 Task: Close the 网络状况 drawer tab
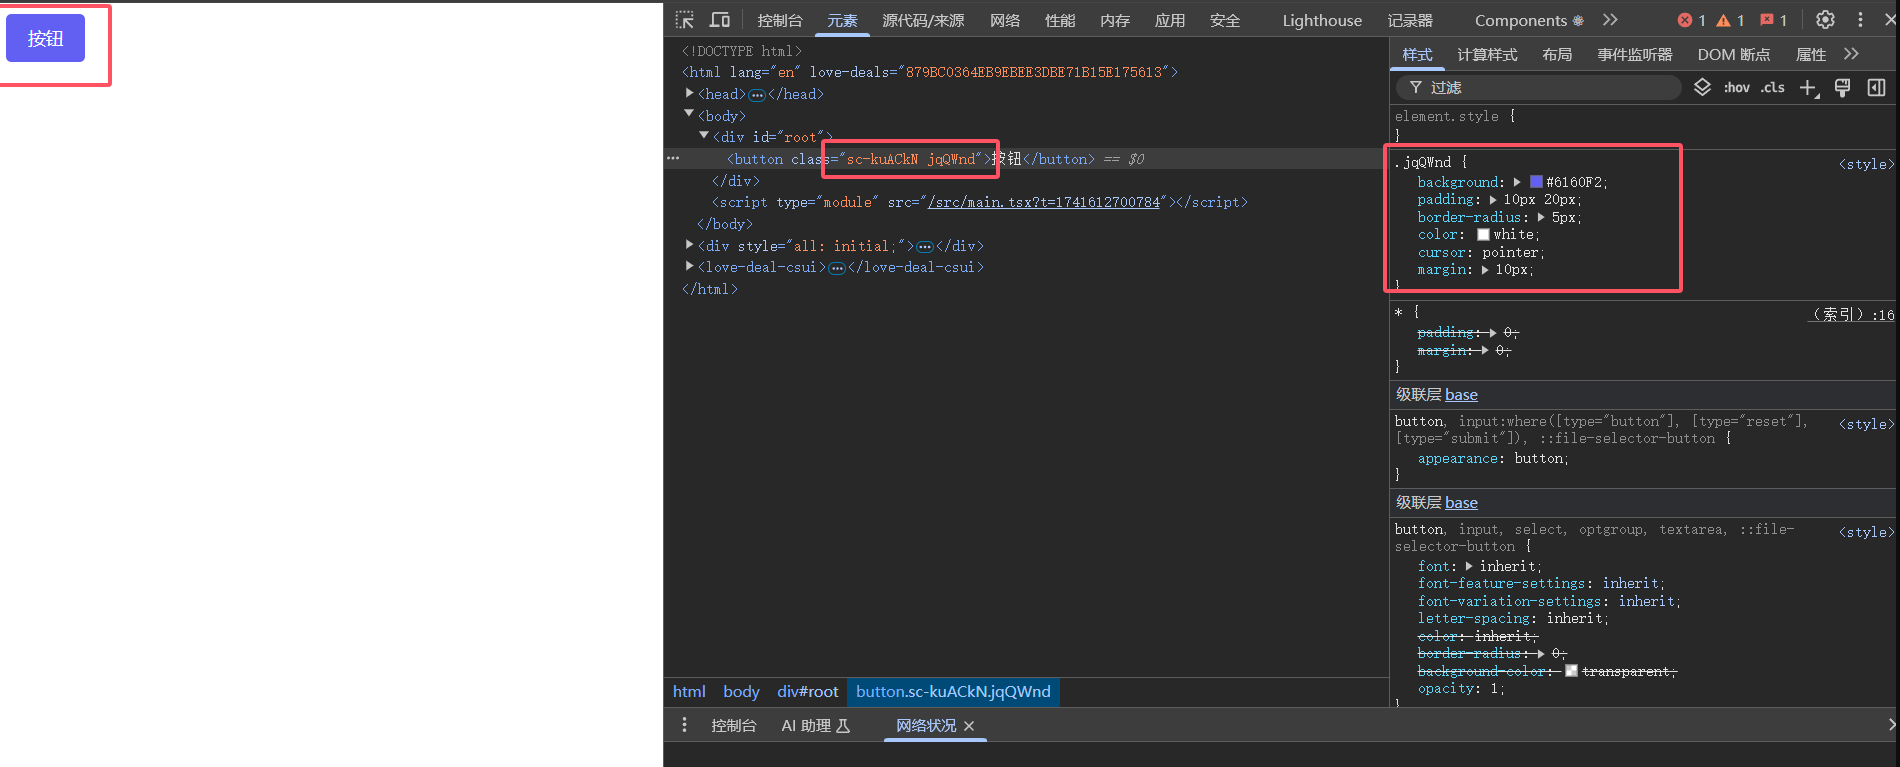(x=969, y=726)
